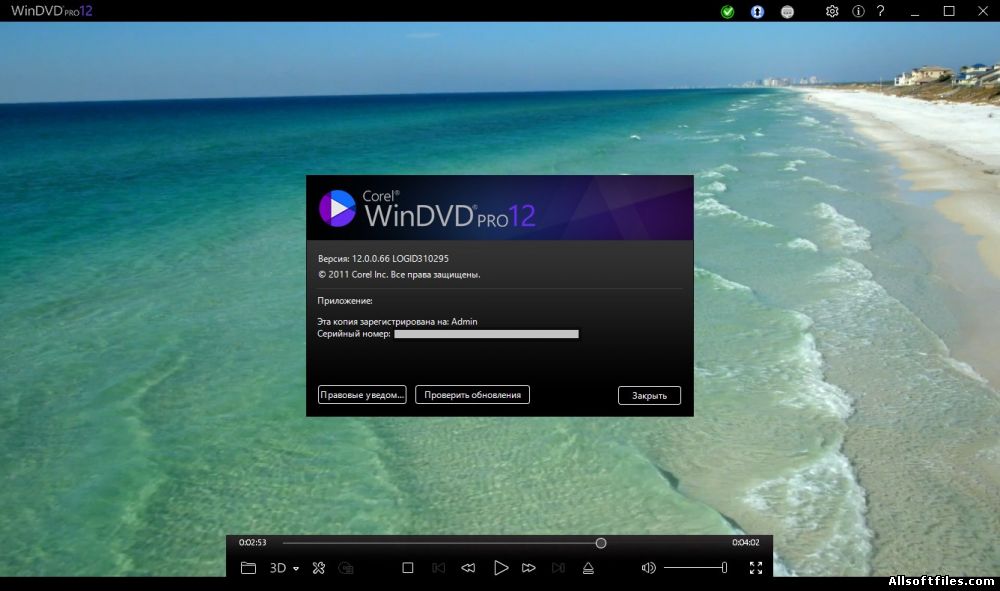Image resolution: width=1000 pixels, height=591 pixels.
Task: Expand the 3D options dropdown arrow
Action: point(296,569)
